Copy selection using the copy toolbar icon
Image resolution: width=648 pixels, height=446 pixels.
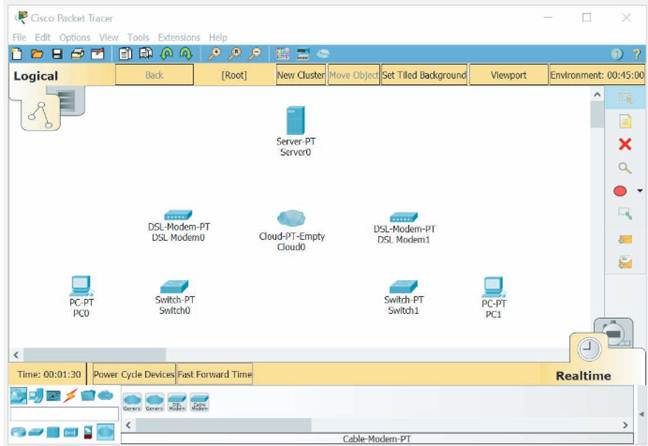pos(125,54)
